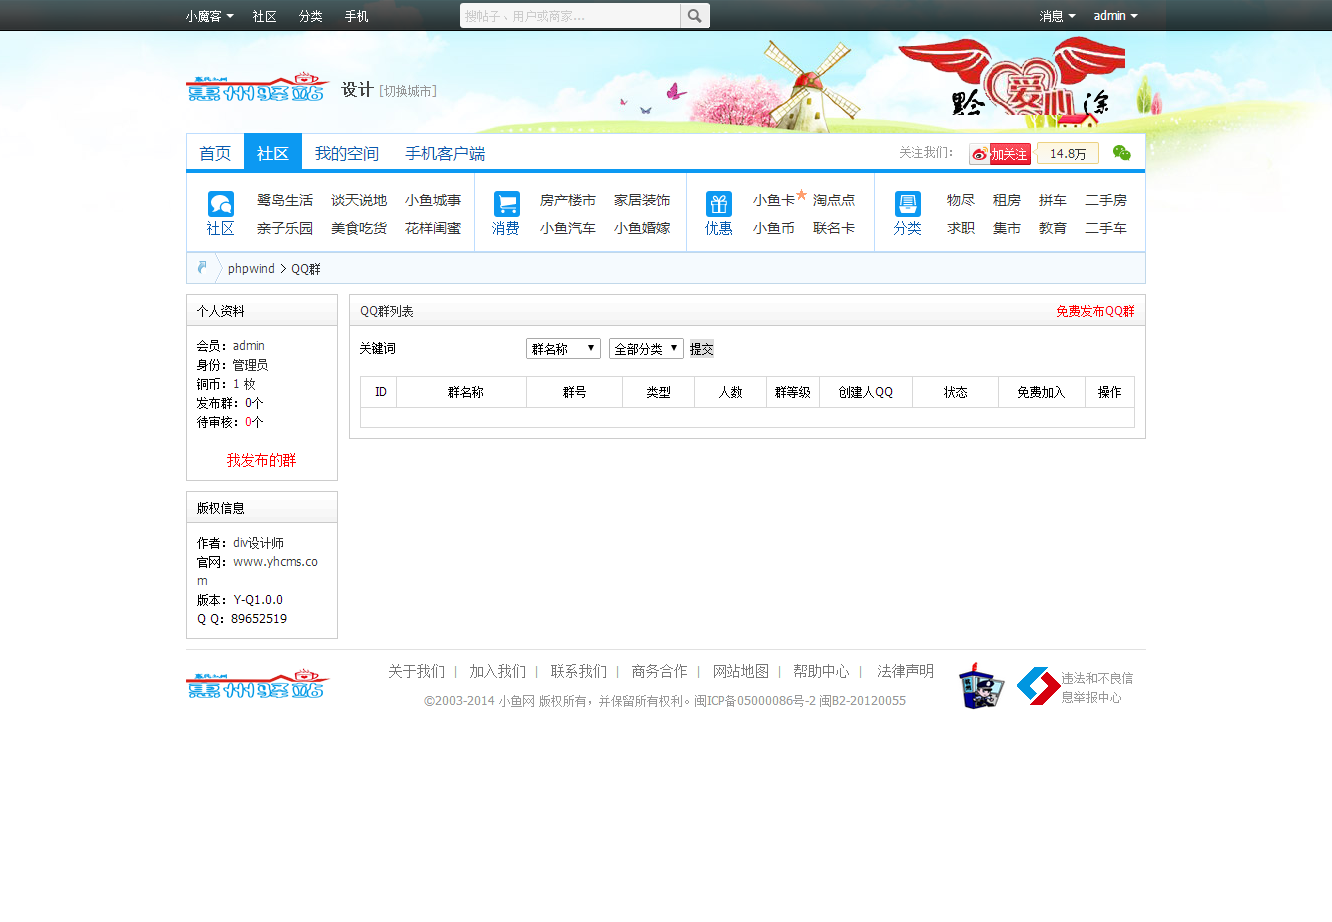
Task: Open the 全部分类 dropdown
Action: [x=646, y=348]
